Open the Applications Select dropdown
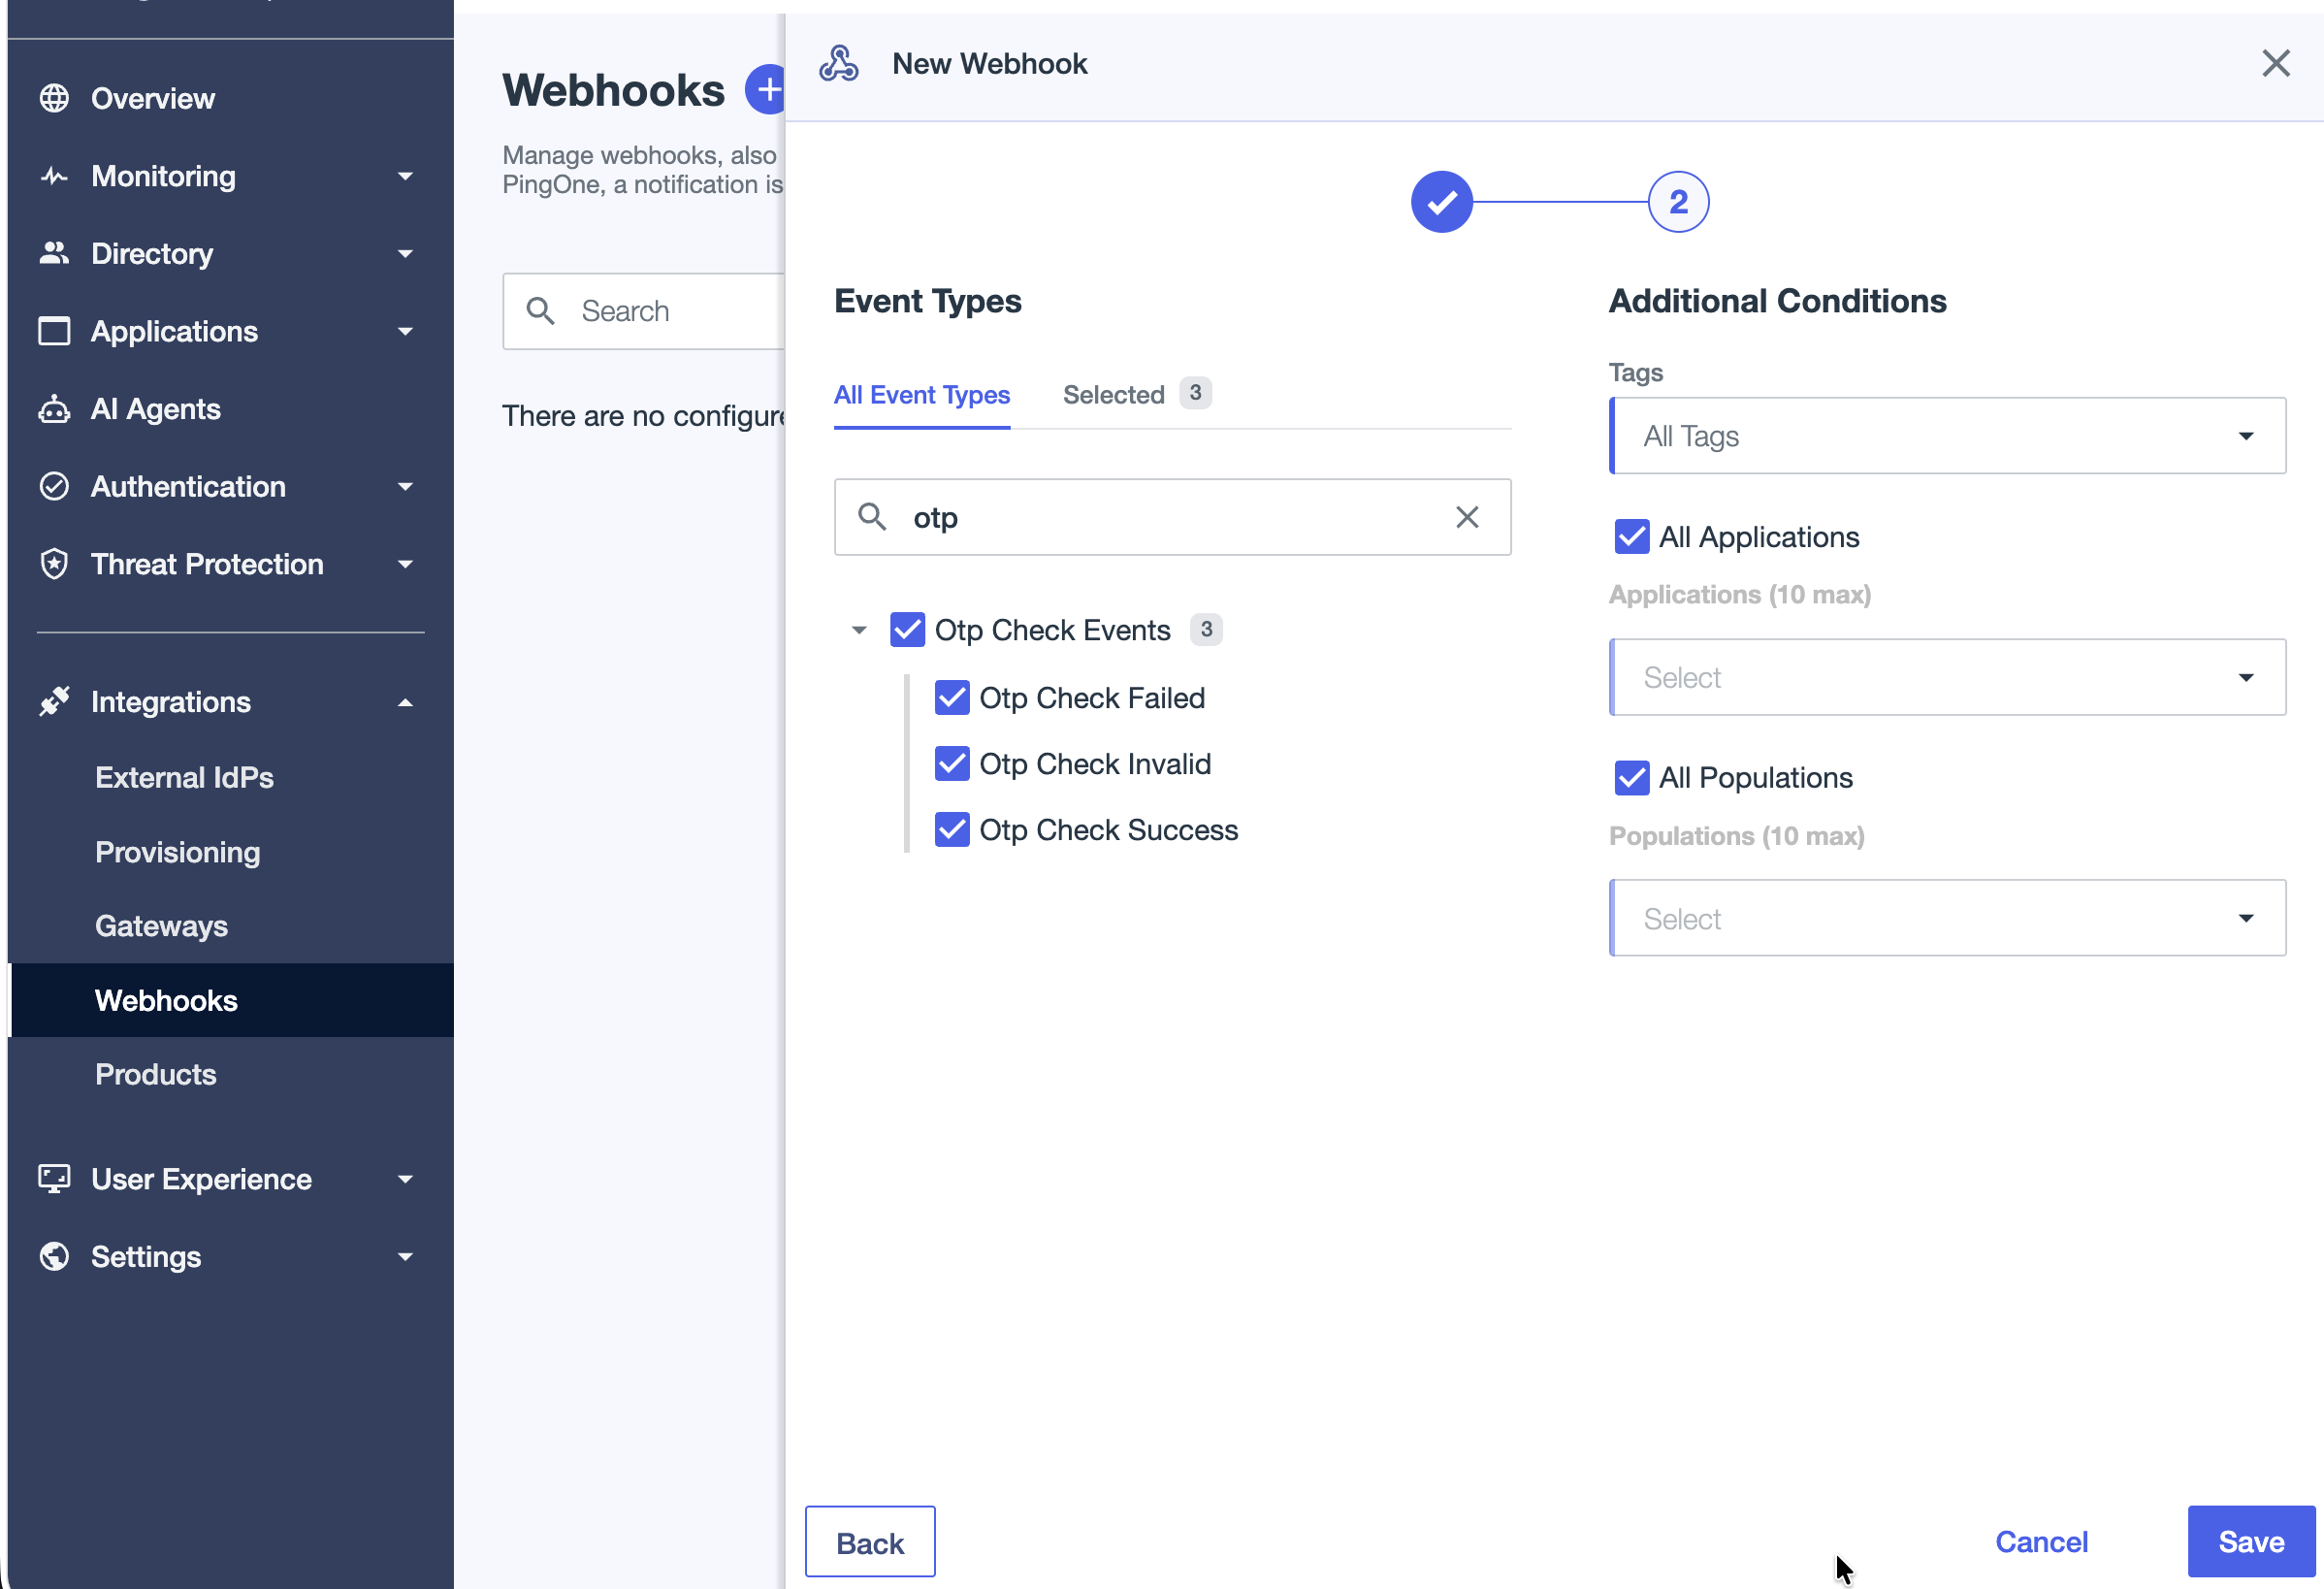The height and width of the screenshot is (1589, 2324). (x=1947, y=677)
